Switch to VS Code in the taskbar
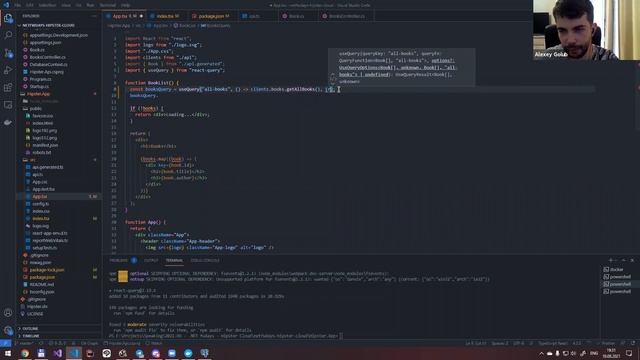640x360 pixels. pyautogui.click(x=74, y=353)
